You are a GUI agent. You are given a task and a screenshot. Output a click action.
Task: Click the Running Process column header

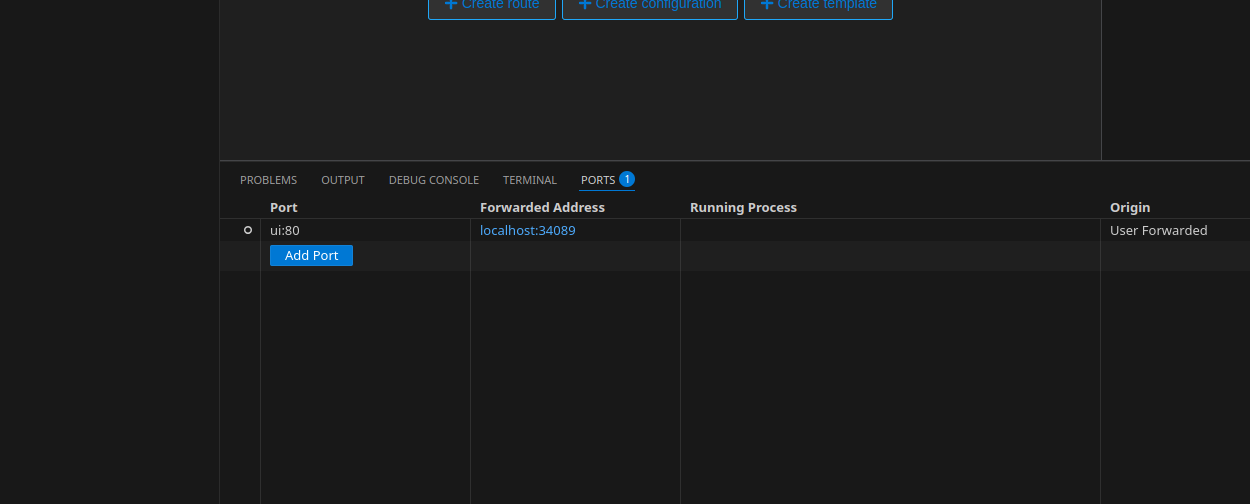pos(743,207)
